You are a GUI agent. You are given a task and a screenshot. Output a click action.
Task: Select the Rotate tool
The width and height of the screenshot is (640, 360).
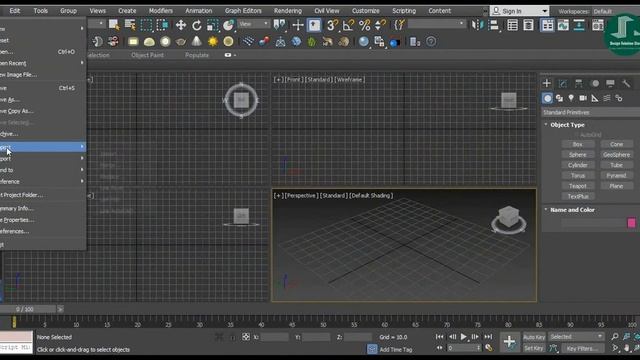tap(197, 25)
